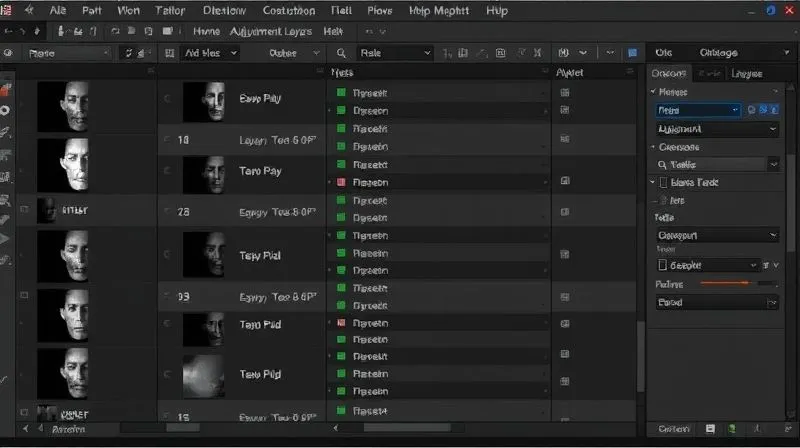Click the grid icon in the 93 Egyyy row
The width and height of the screenshot is (800, 448).
coord(565,296)
